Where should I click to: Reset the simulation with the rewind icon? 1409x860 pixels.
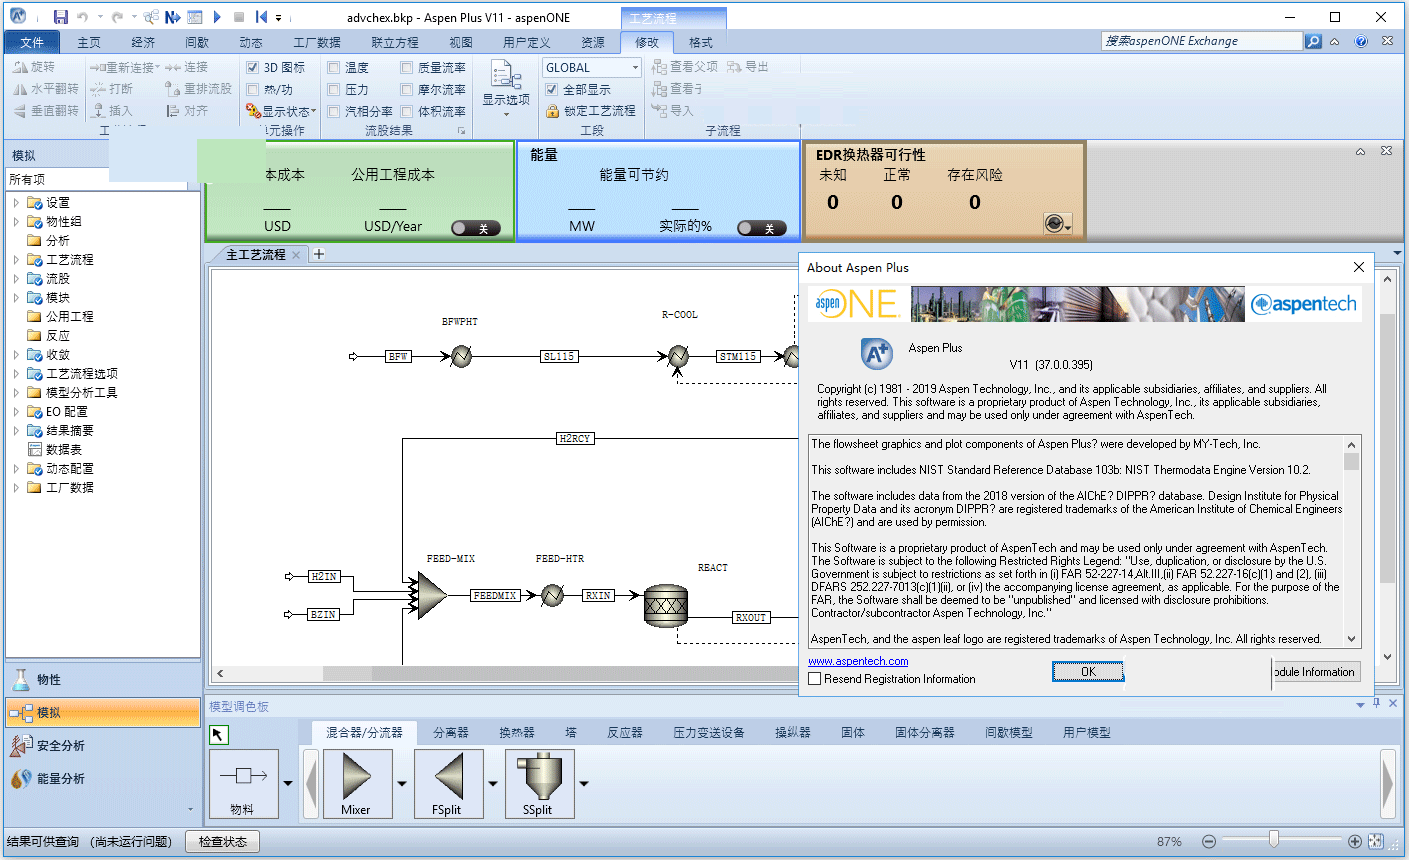[x=261, y=17]
